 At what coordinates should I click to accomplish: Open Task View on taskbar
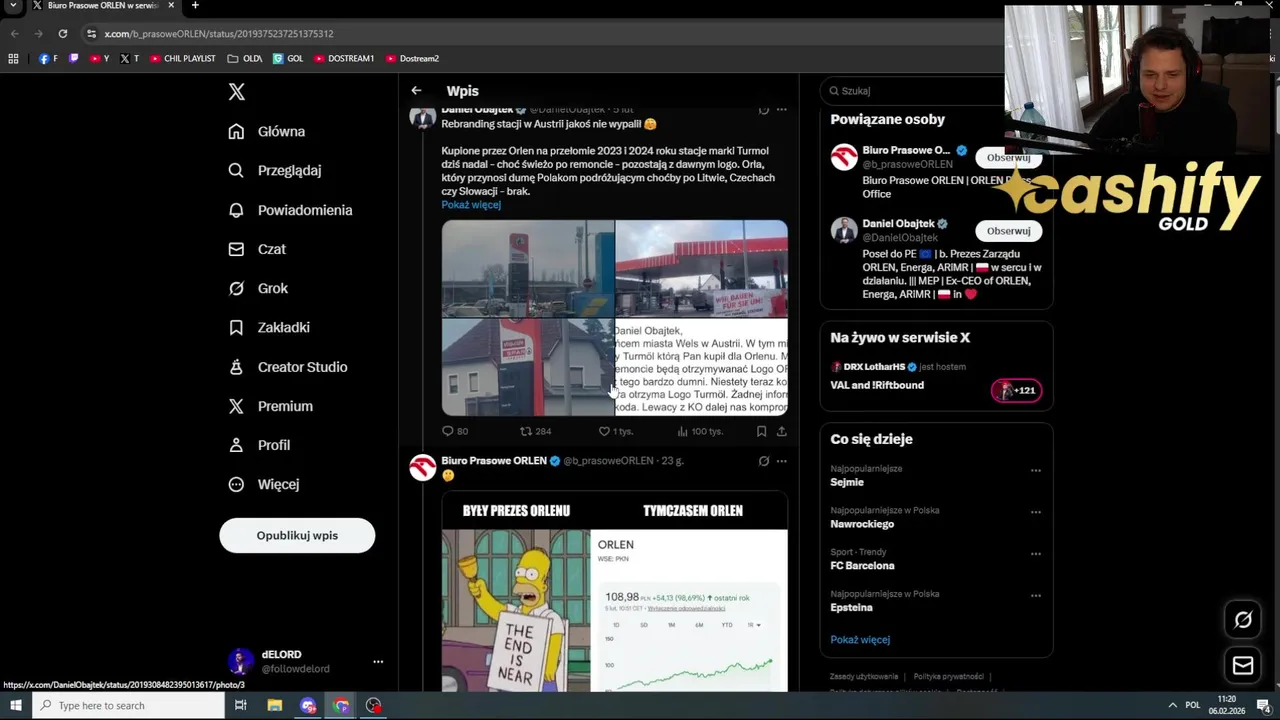pos(241,706)
